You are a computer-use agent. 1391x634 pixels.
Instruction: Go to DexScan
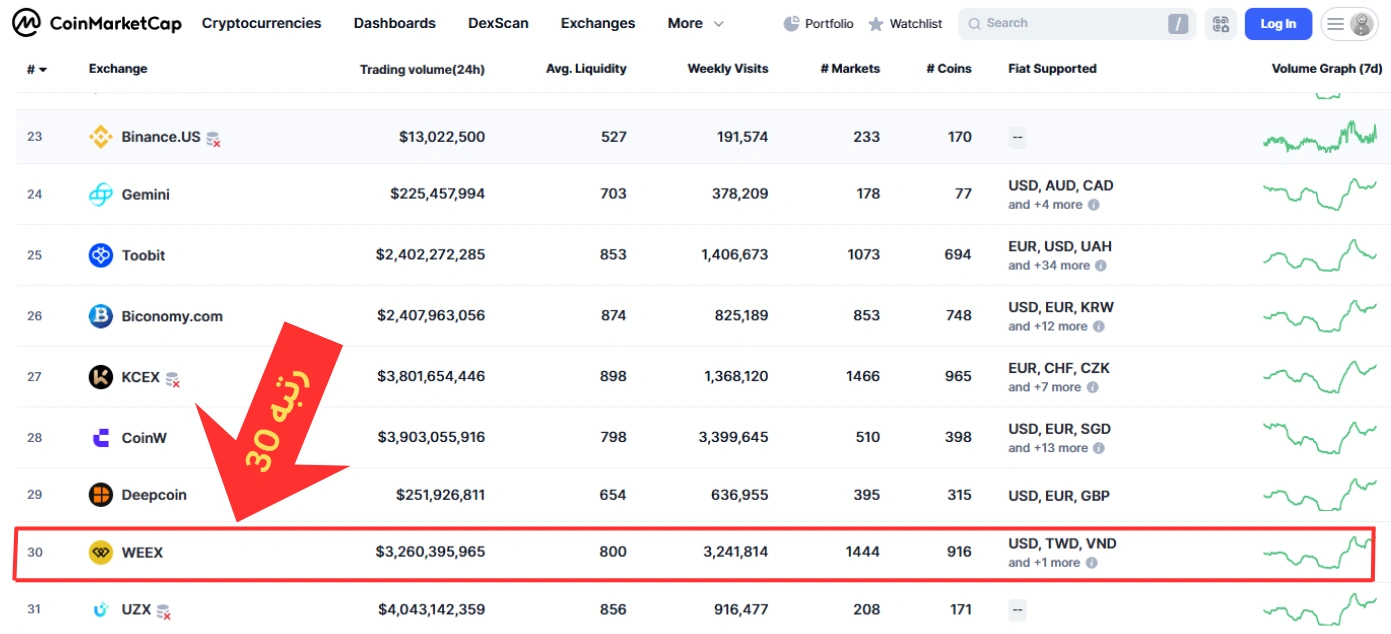(498, 23)
